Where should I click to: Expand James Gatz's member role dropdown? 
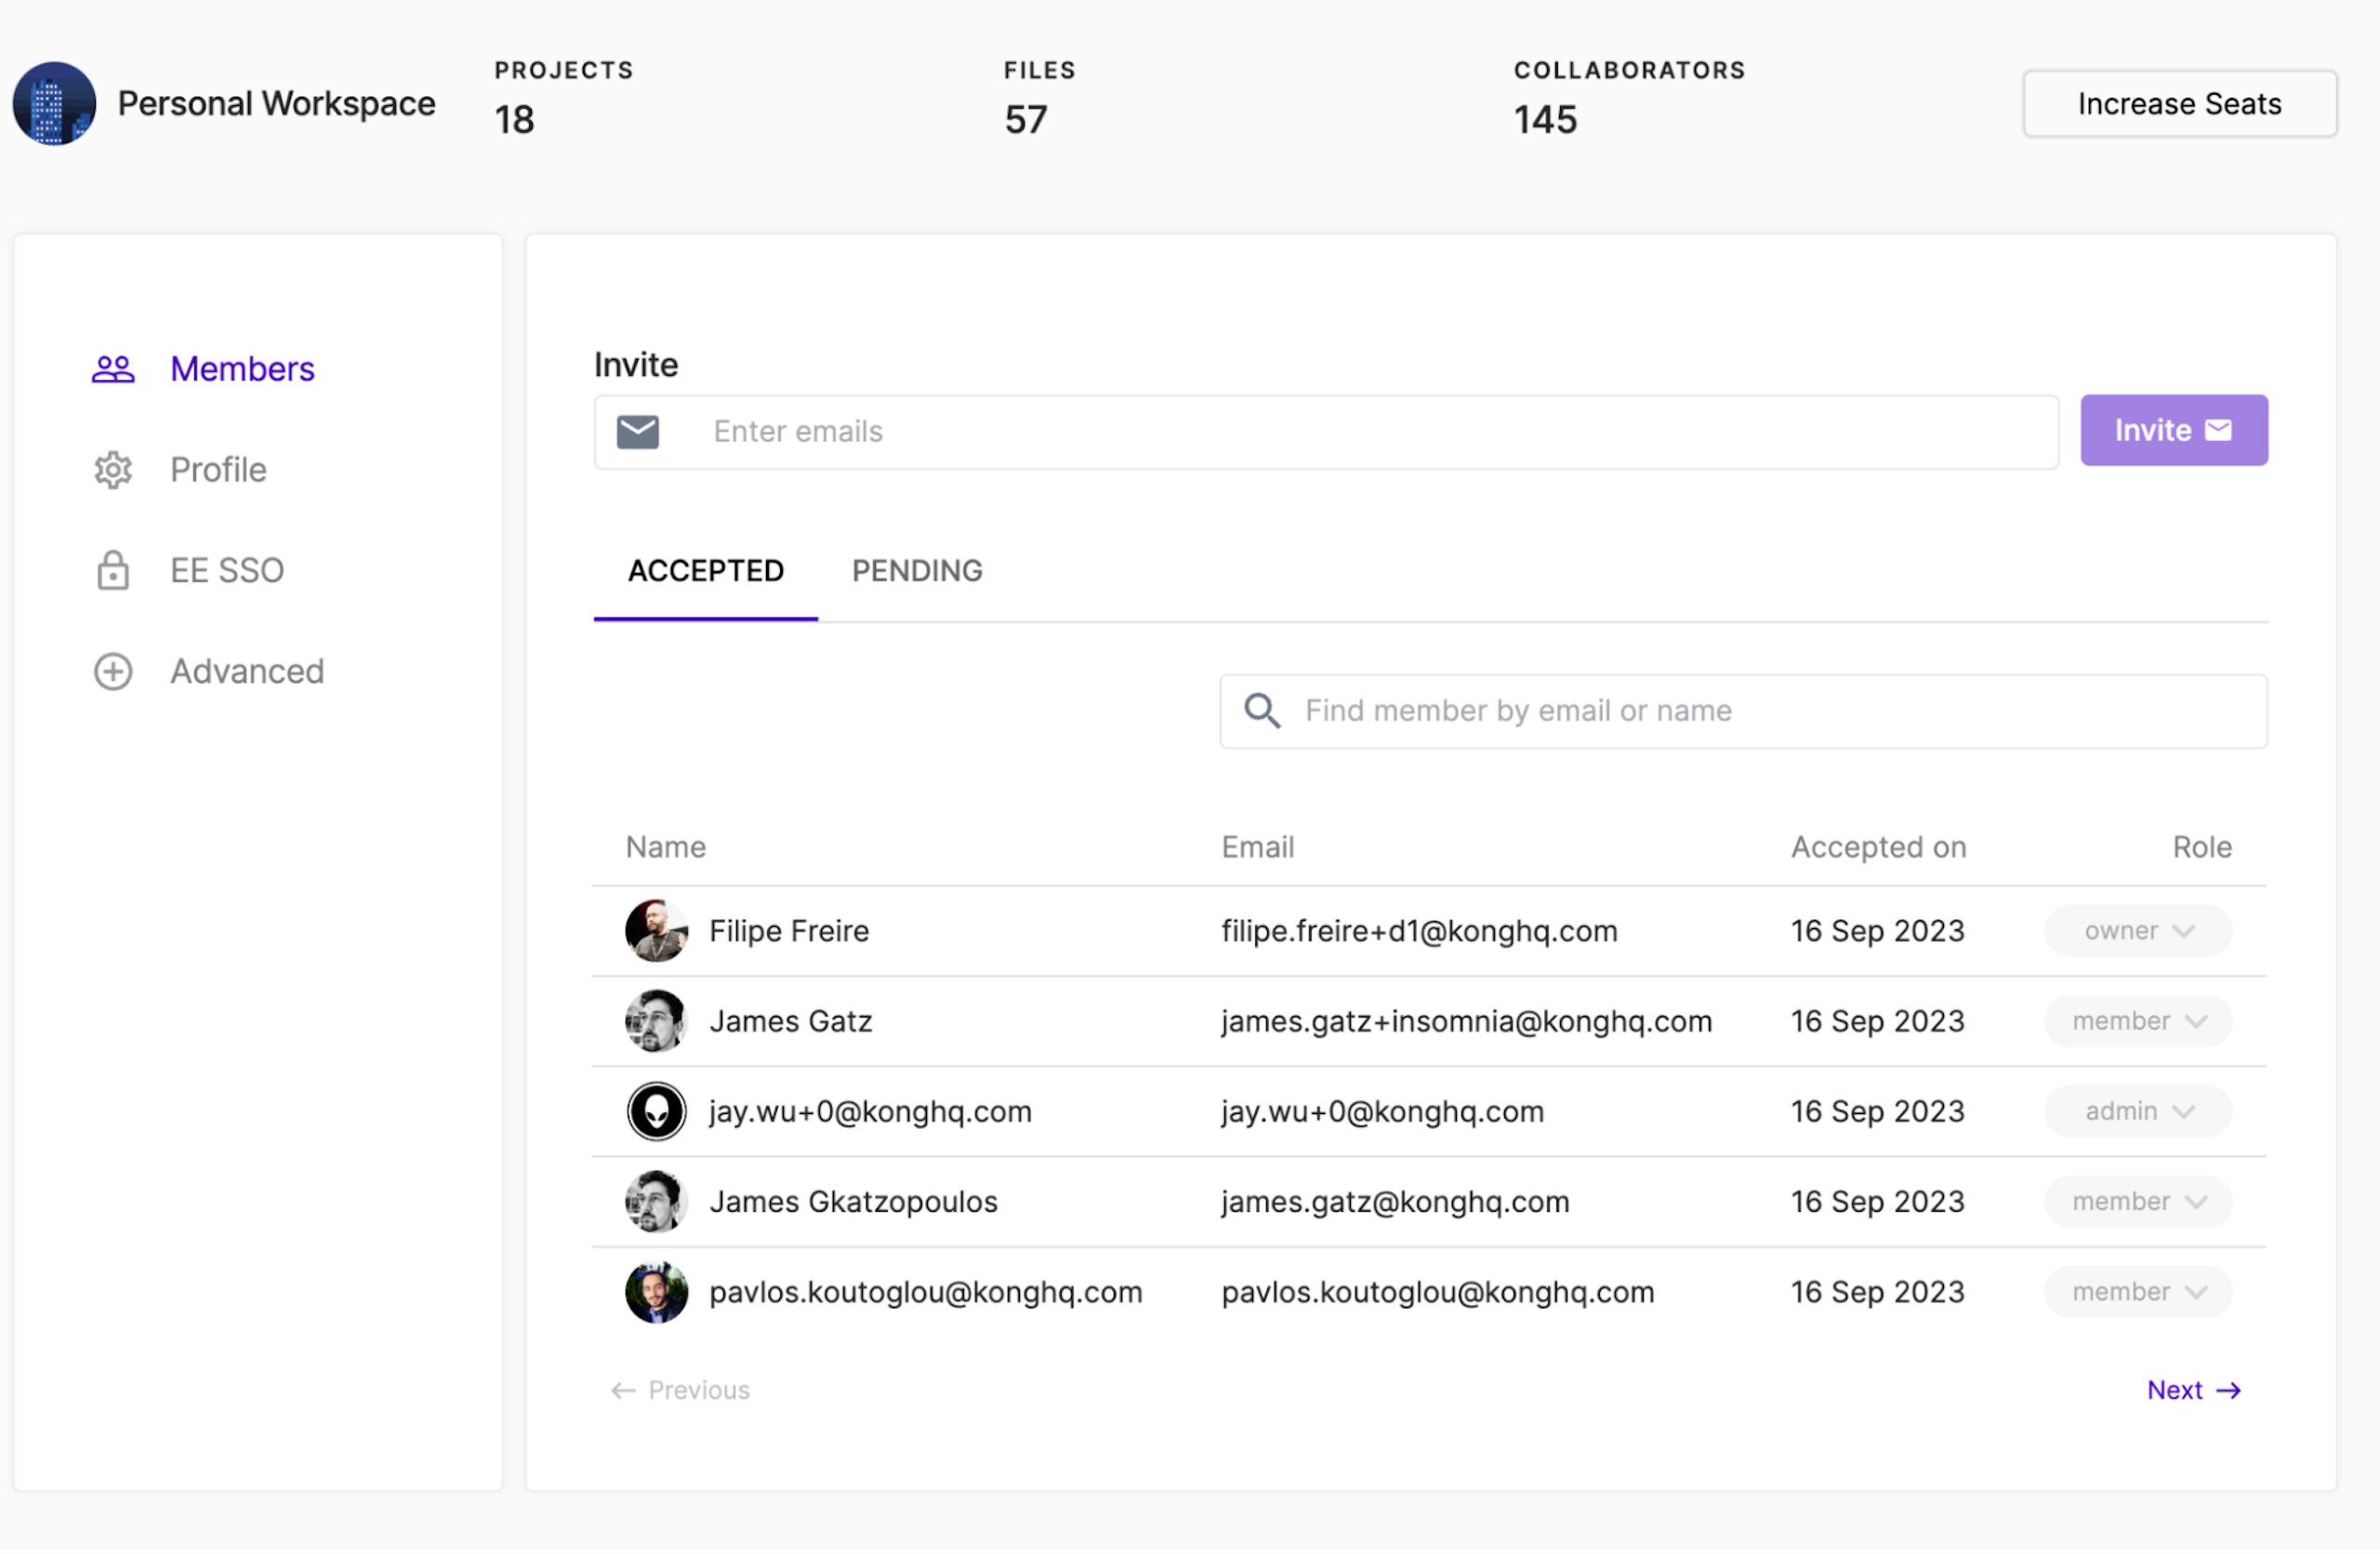(x=2137, y=1021)
